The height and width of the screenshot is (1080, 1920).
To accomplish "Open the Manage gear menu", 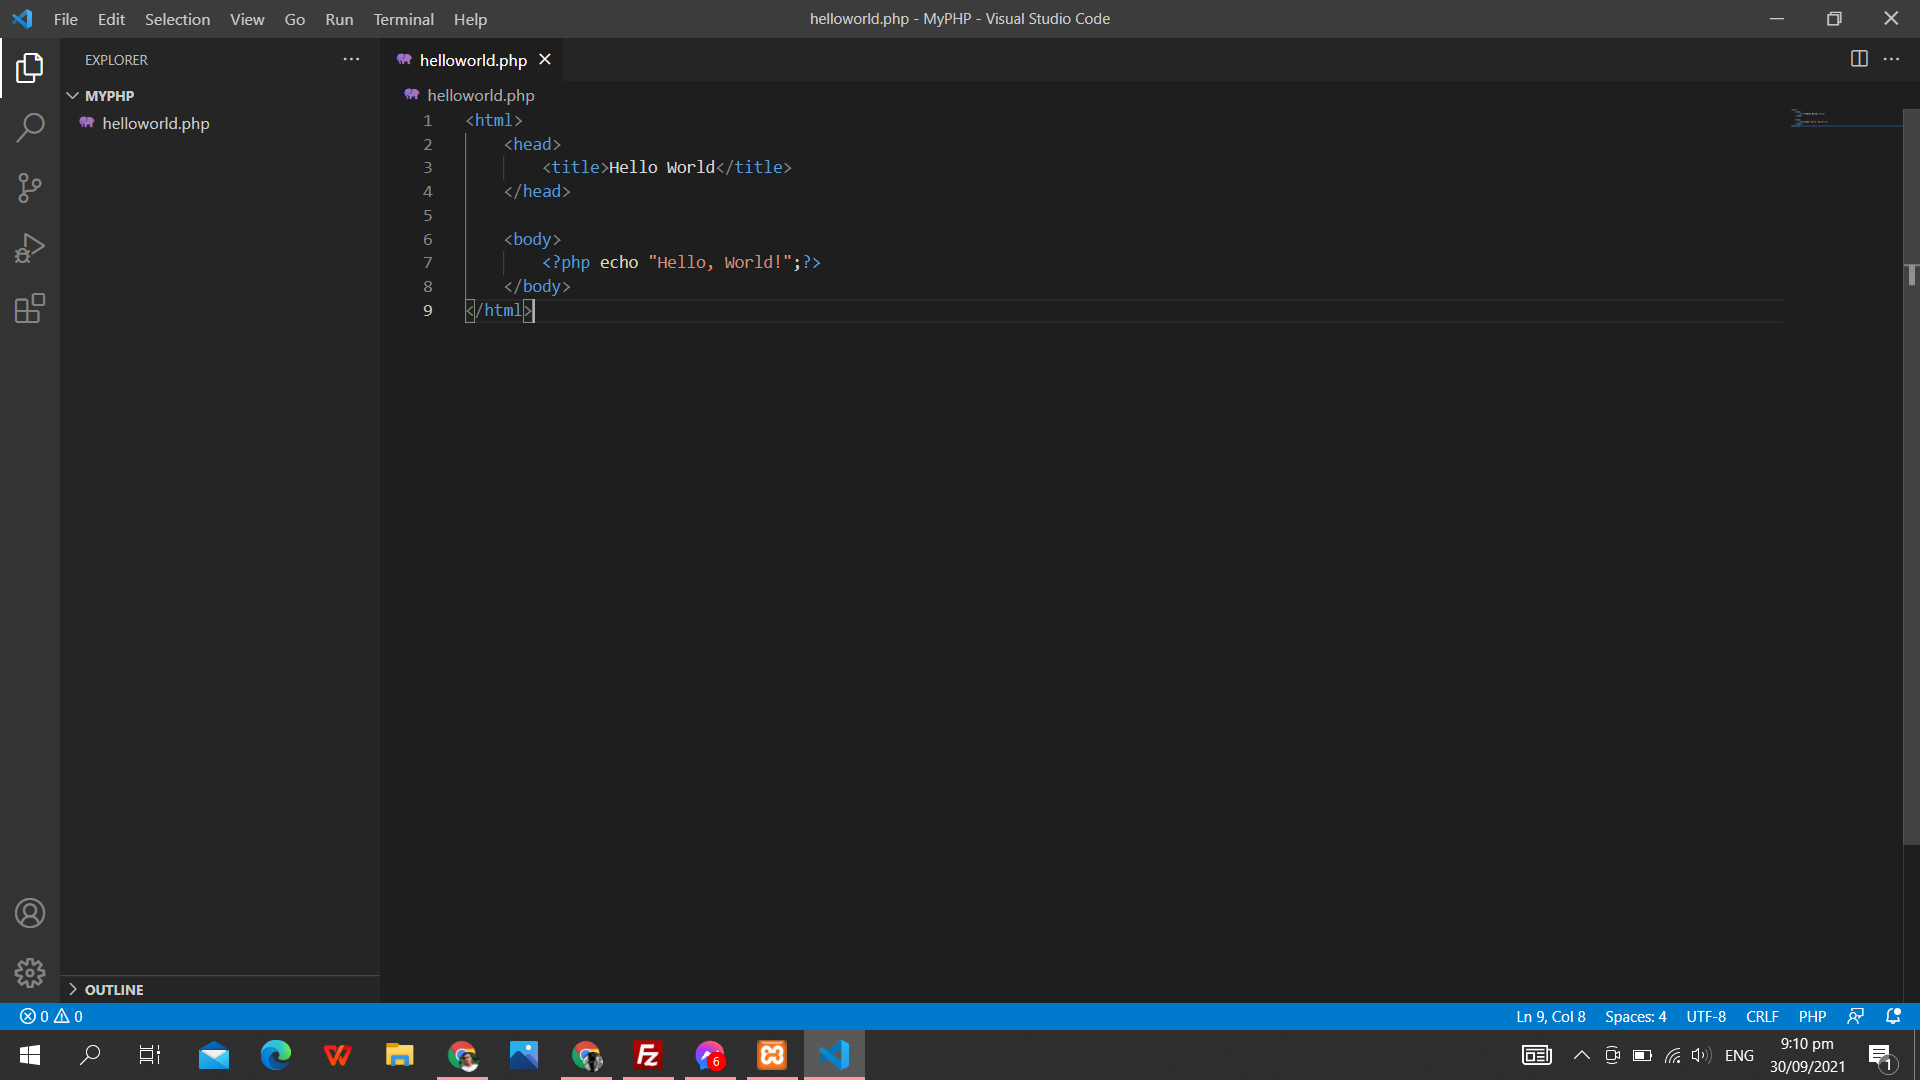I will click(x=30, y=972).
